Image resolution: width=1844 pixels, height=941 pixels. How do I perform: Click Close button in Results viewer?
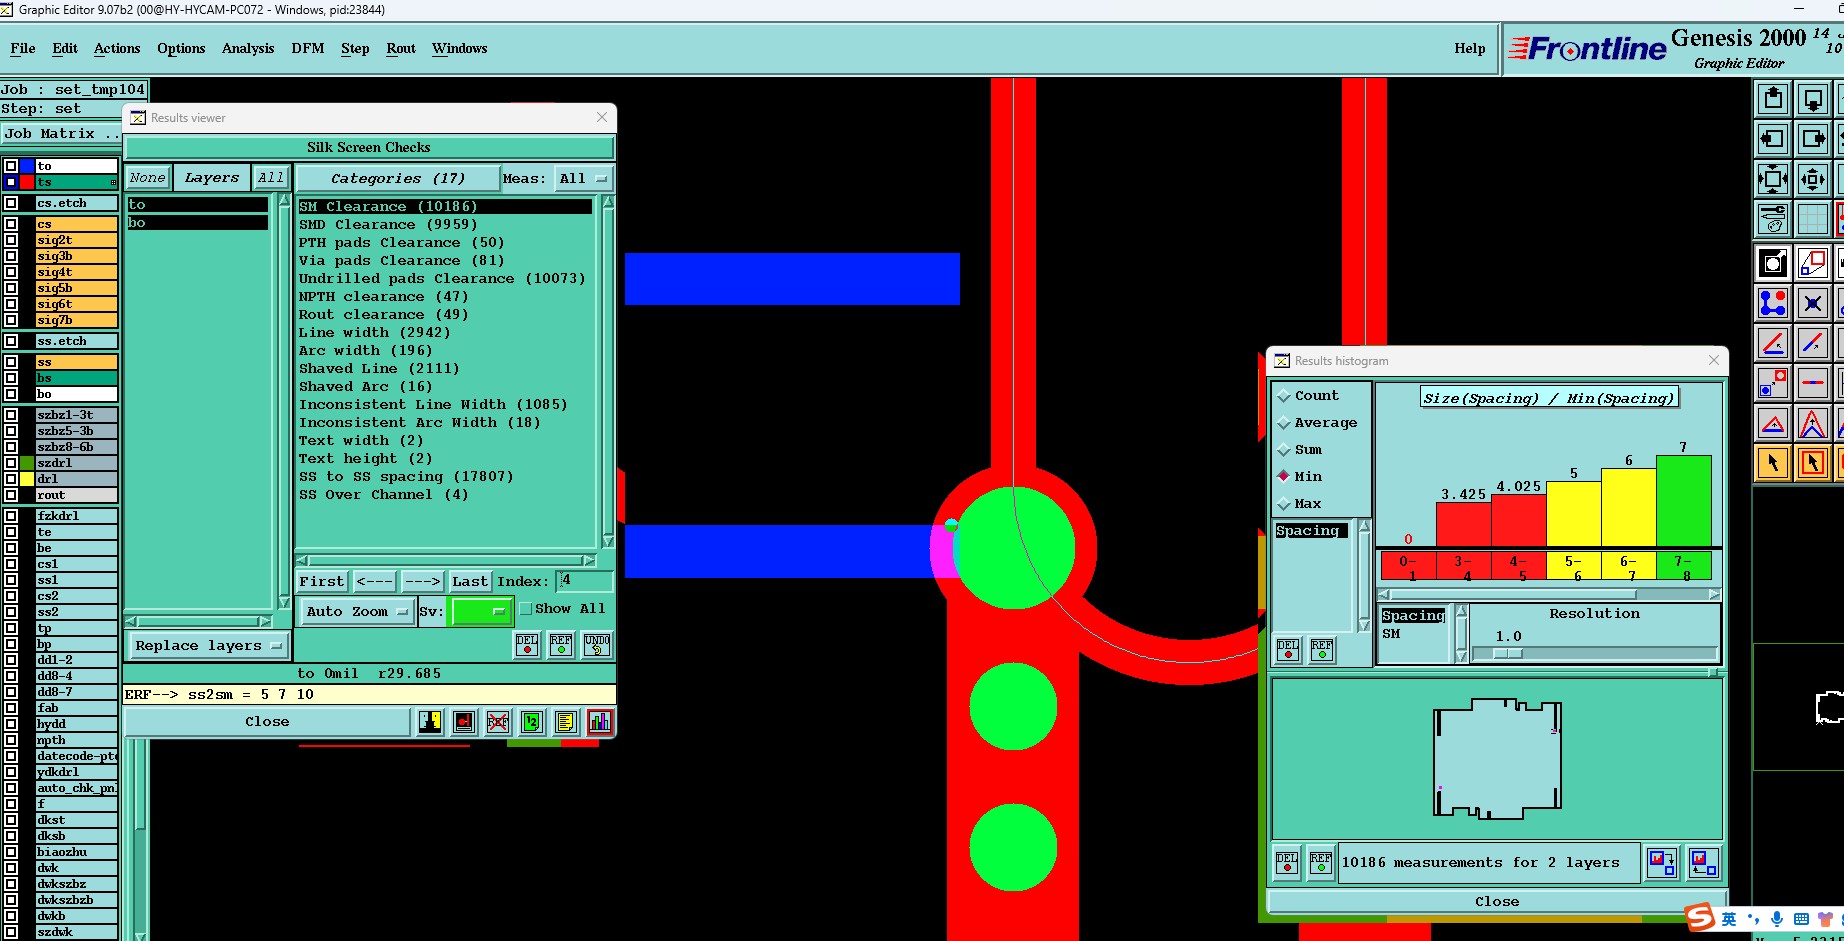tap(267, 722)
